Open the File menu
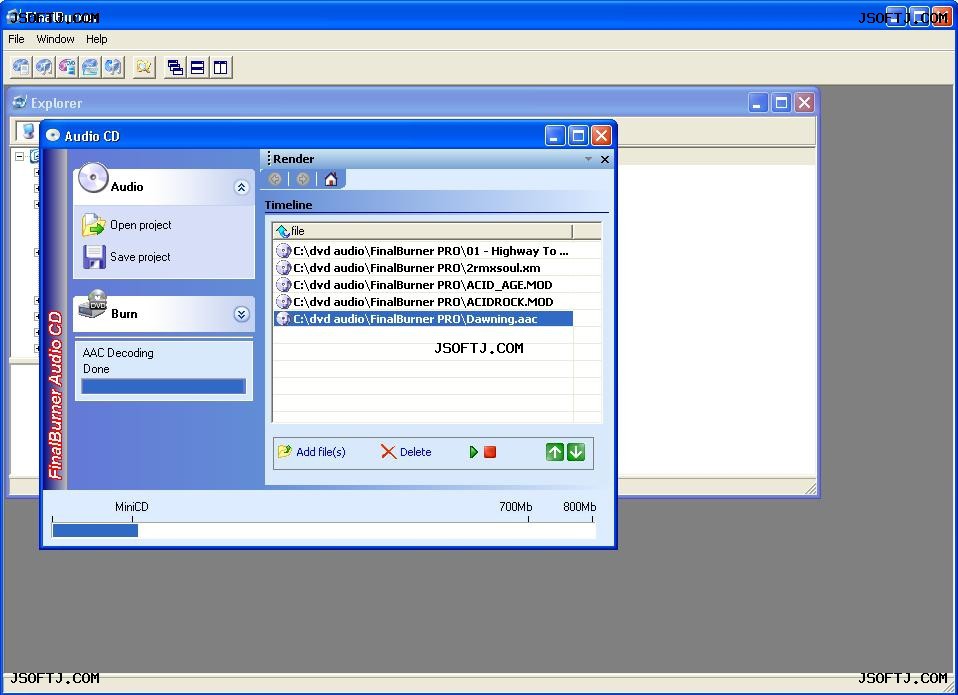Image resolution: width=958 pixels, height=695 pixels. click(16, 39)
